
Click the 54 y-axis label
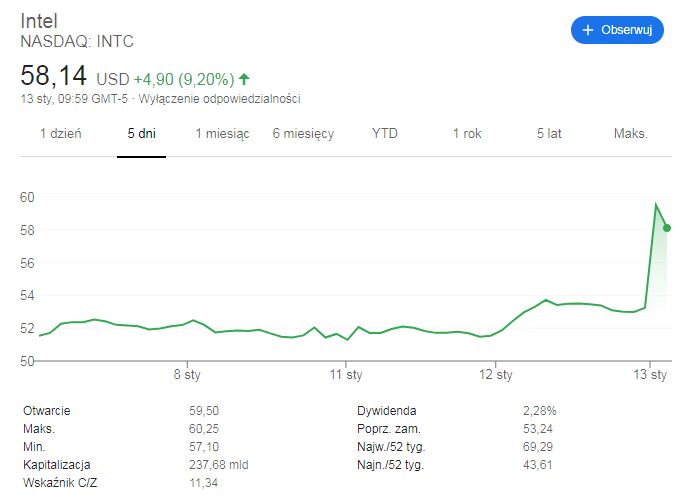27,296
